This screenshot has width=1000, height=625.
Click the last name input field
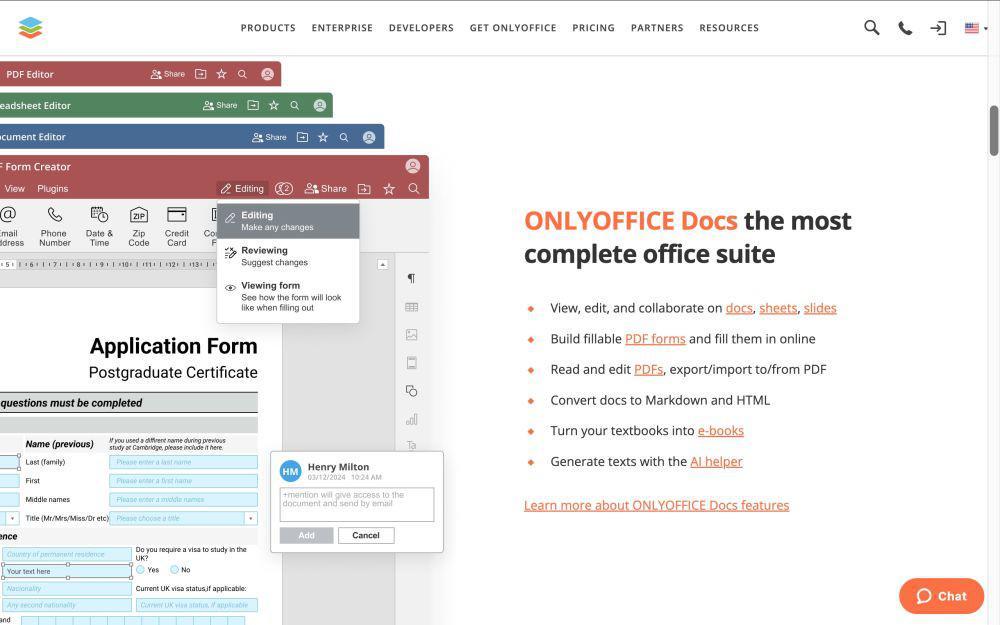point(183,462)
